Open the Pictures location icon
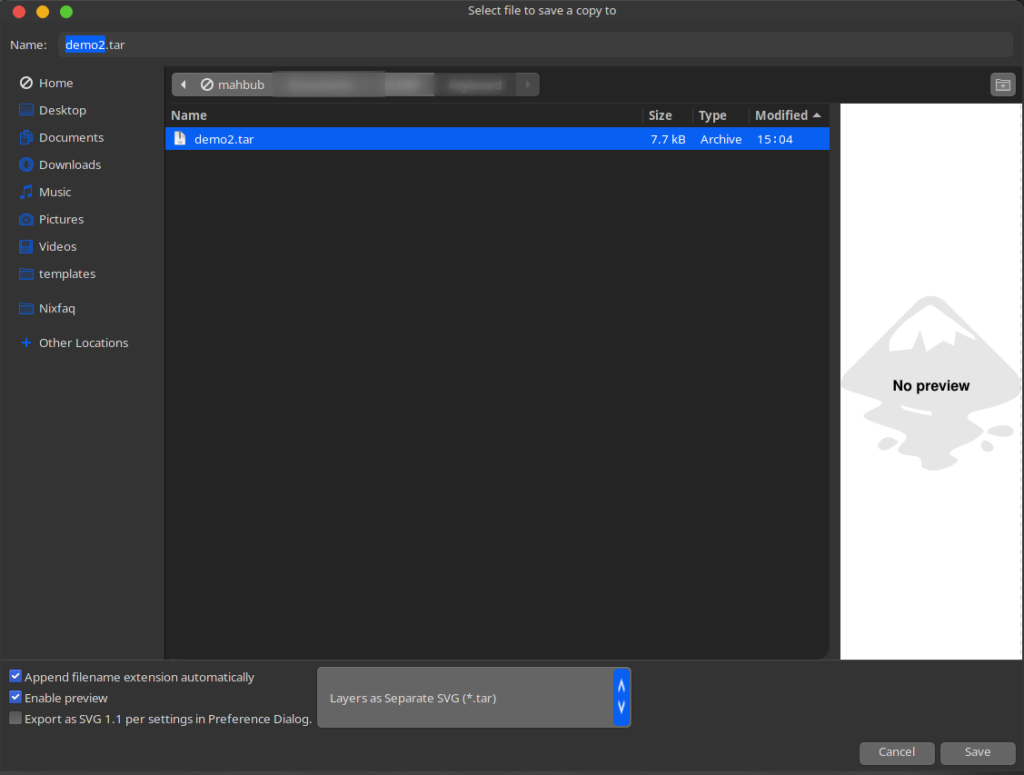 (26, 219)
